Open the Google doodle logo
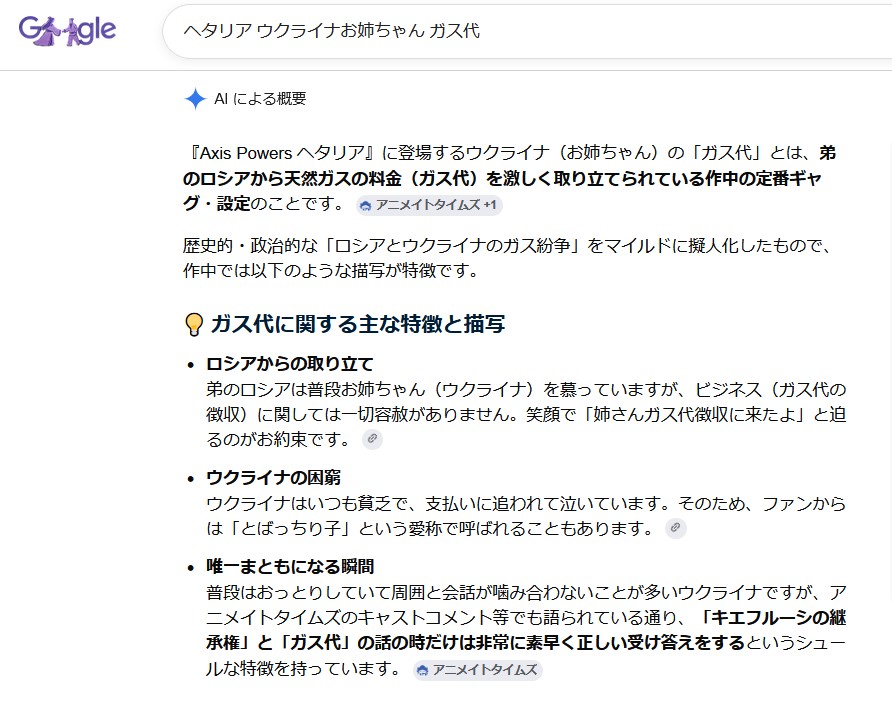This screenshot has width=892, height=706. [67, 31]
